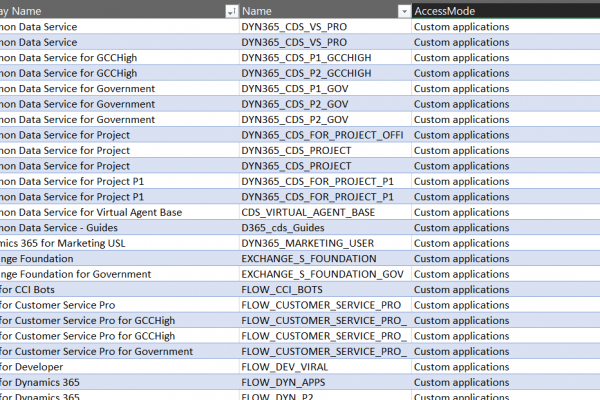Click the 'Data Service - Guides' display name cell

tap(119, 228)
